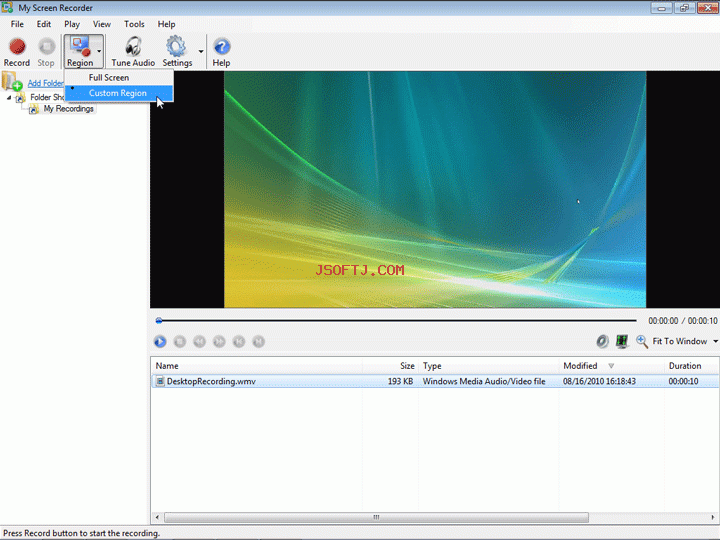The width and height of the screenshot is (720, 540).
Task: Choose Custom Region in the Region menu
Action: (119, 93)
